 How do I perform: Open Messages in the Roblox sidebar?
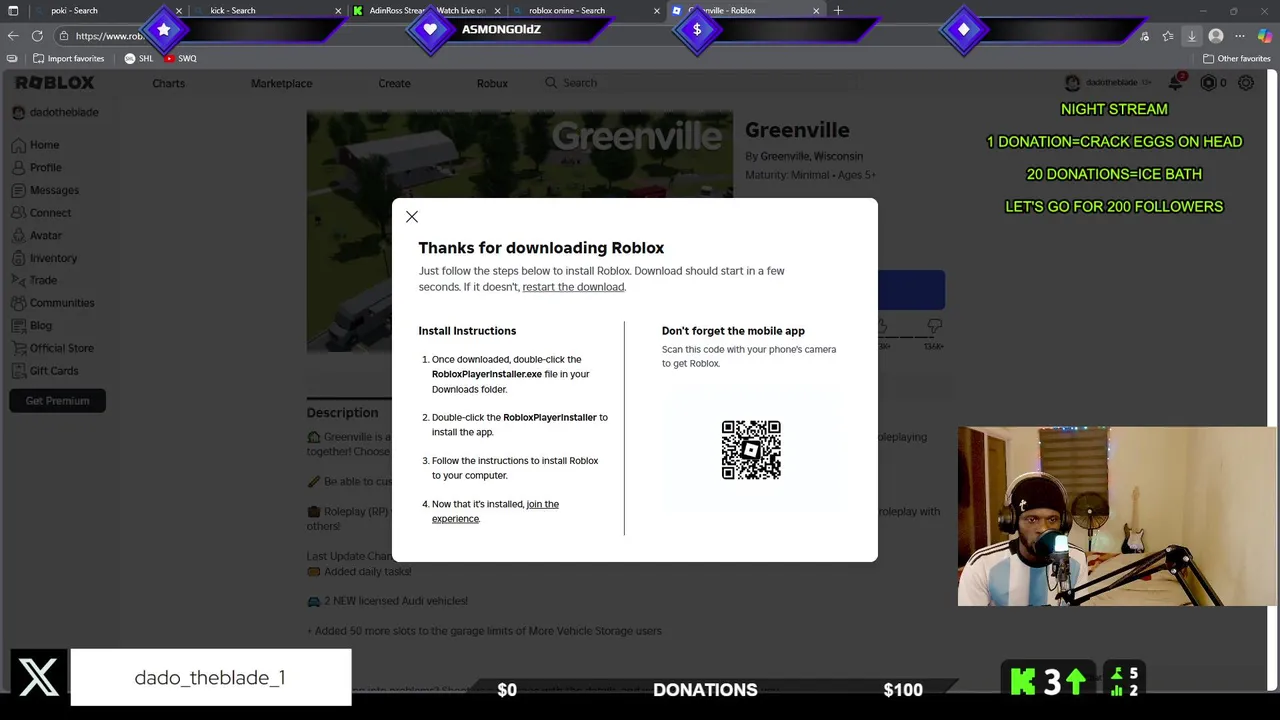click(x=45, y=190)
